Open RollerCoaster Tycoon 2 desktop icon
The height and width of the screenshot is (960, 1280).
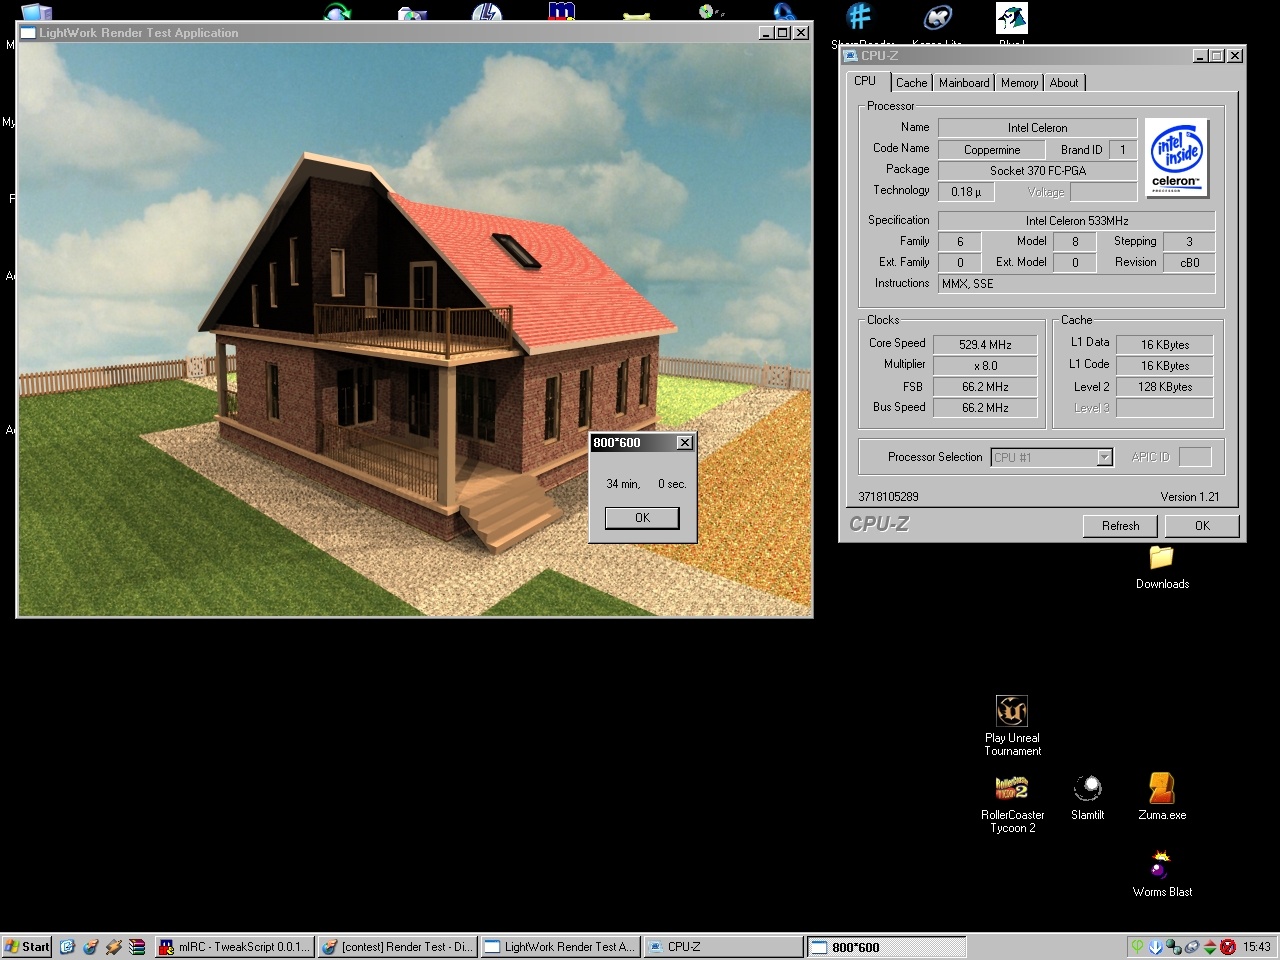click(1012, 804)
